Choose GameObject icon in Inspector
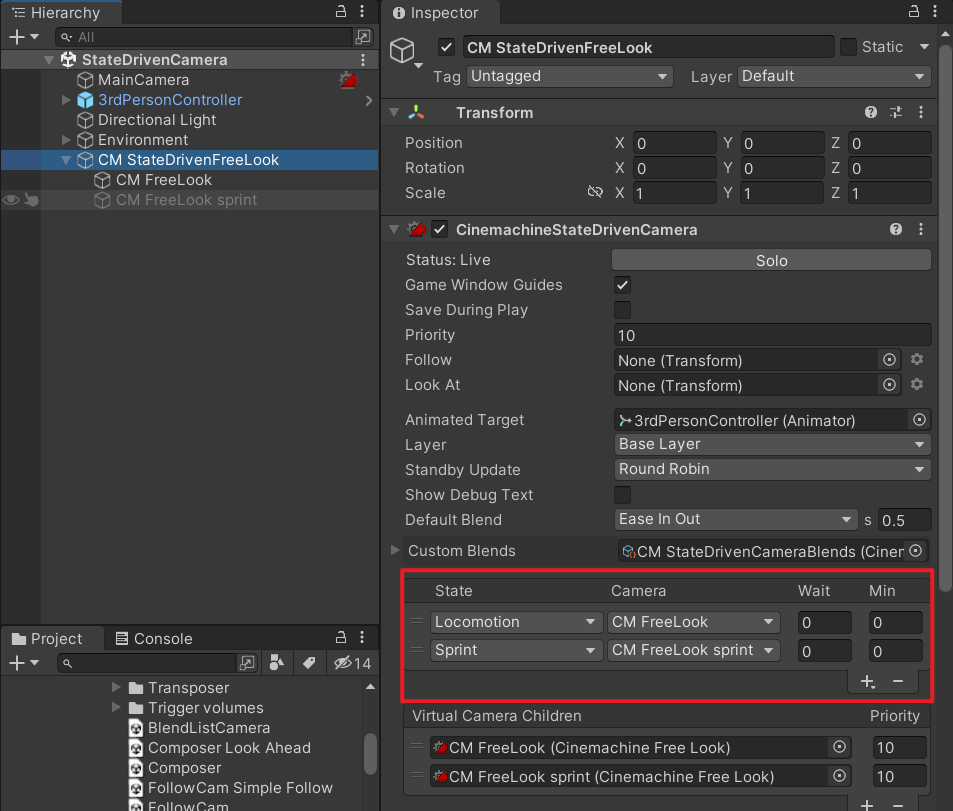Viewport: 953px width, 811px height. (x=405, y=52)
